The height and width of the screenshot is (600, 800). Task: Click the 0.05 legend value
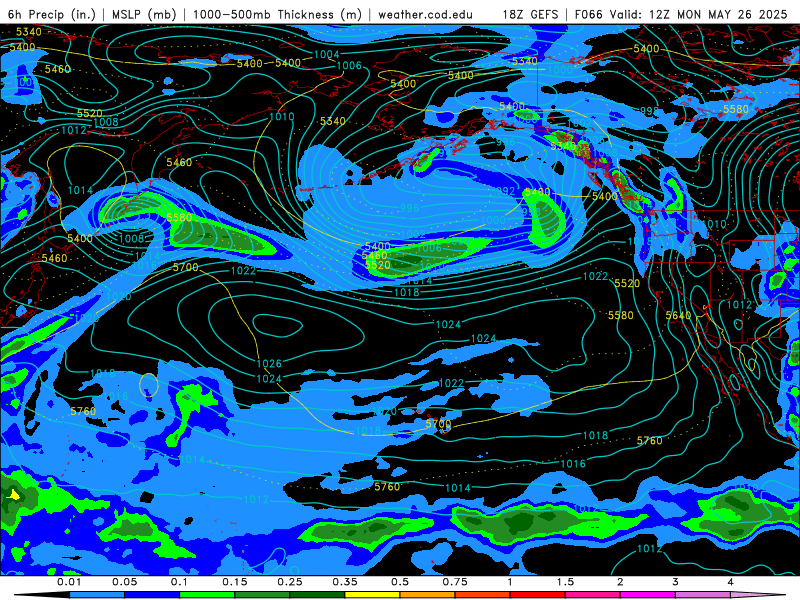[x=124, y=582]
